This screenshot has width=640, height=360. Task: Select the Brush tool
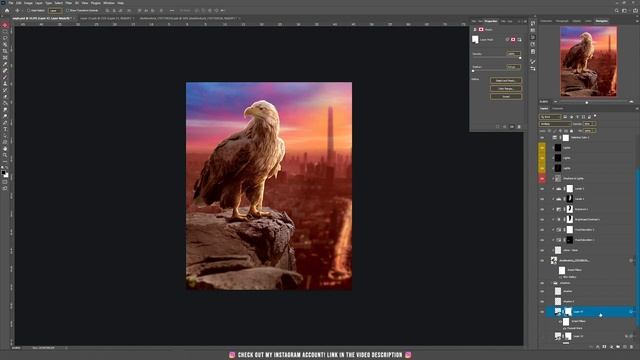coord(5,77)
